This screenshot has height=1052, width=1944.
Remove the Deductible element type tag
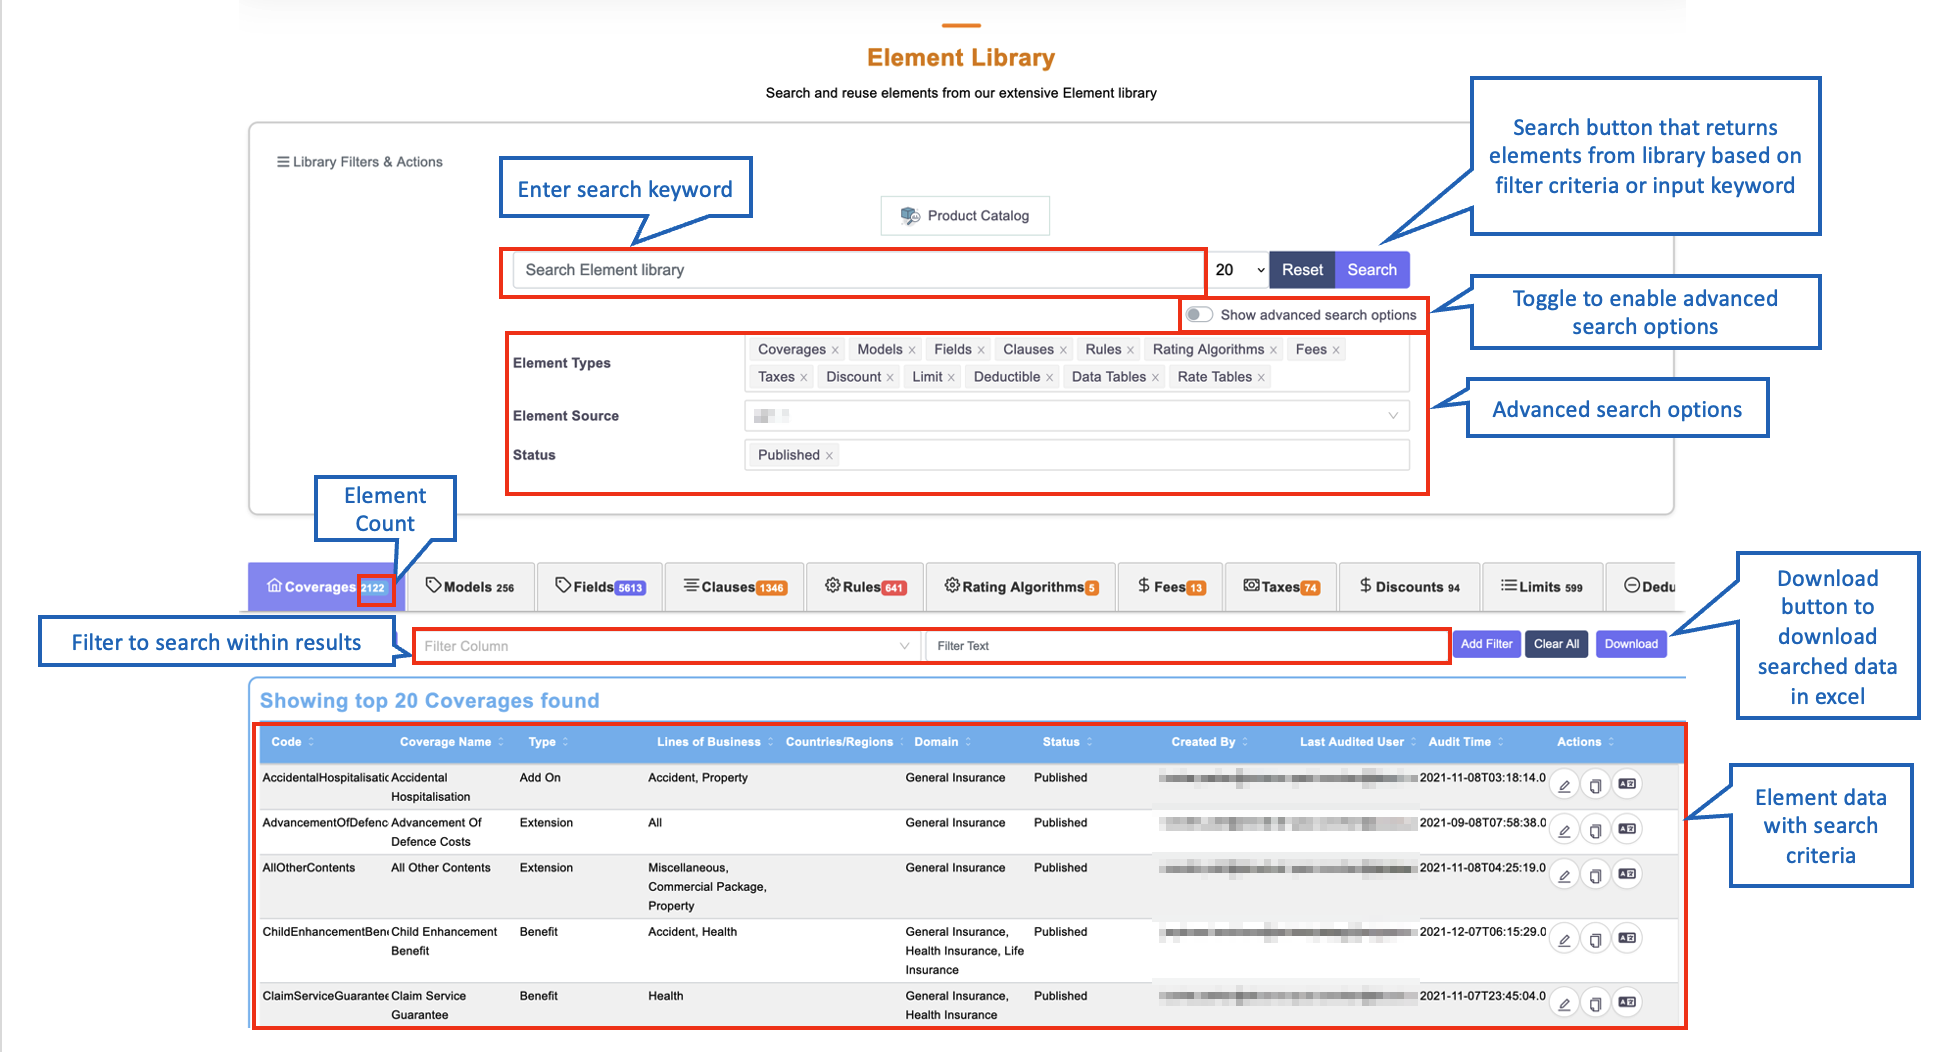coord(1049,378)
